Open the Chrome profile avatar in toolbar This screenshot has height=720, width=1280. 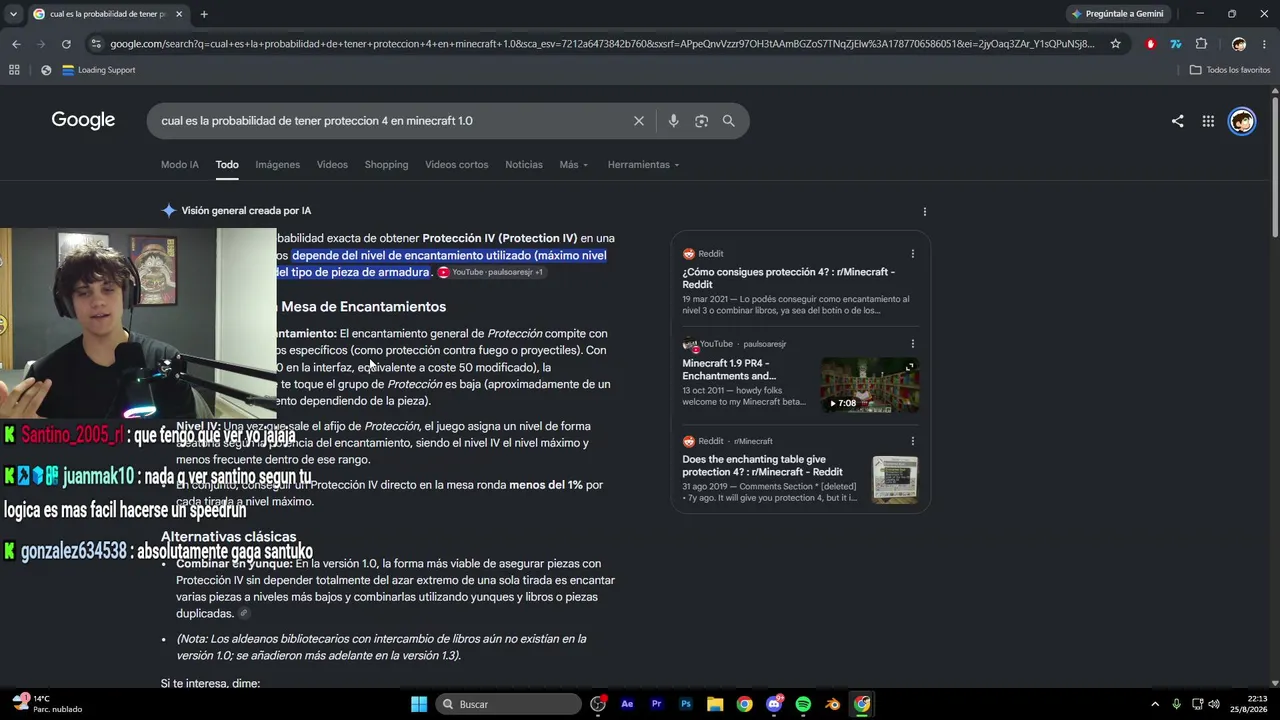click(x=1239, y=44)
